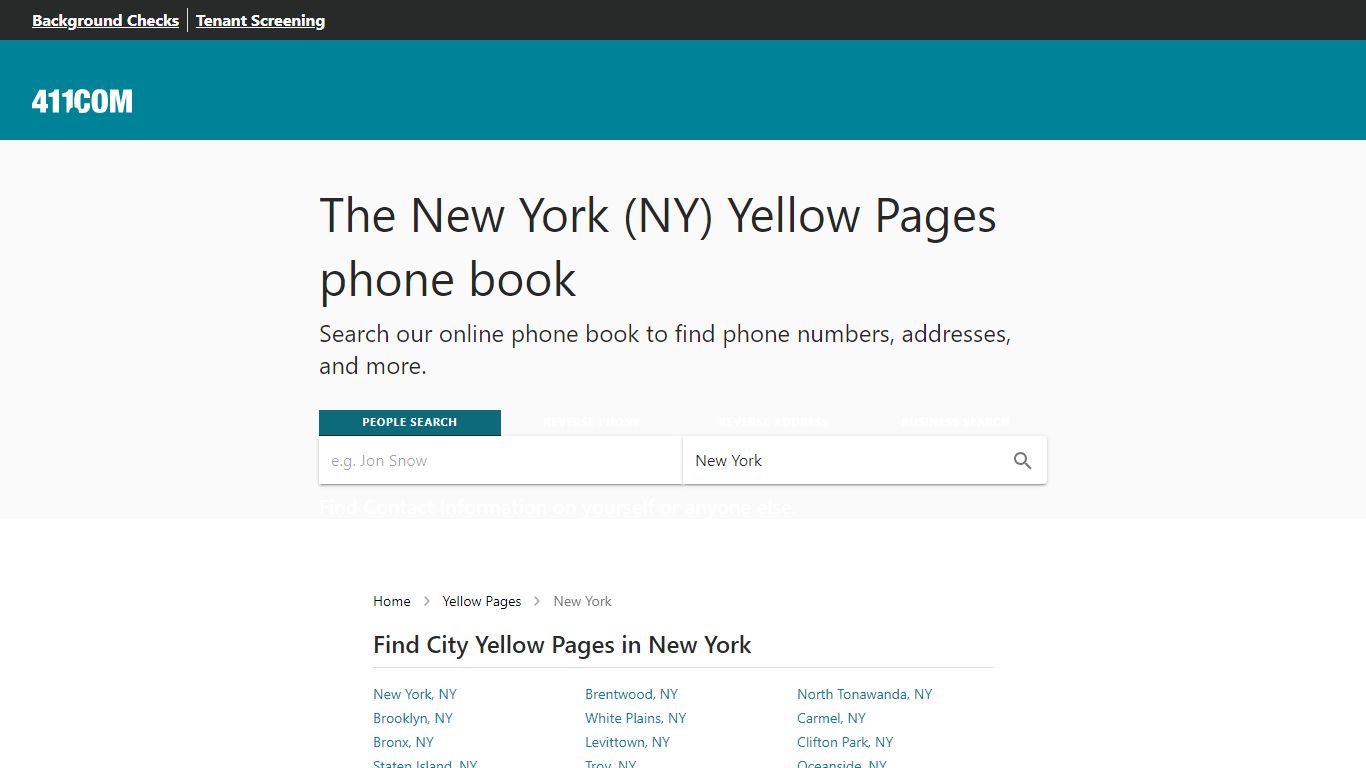Click the 411.com logo
Screen dimensions: 1366x768
coord(82,101)
